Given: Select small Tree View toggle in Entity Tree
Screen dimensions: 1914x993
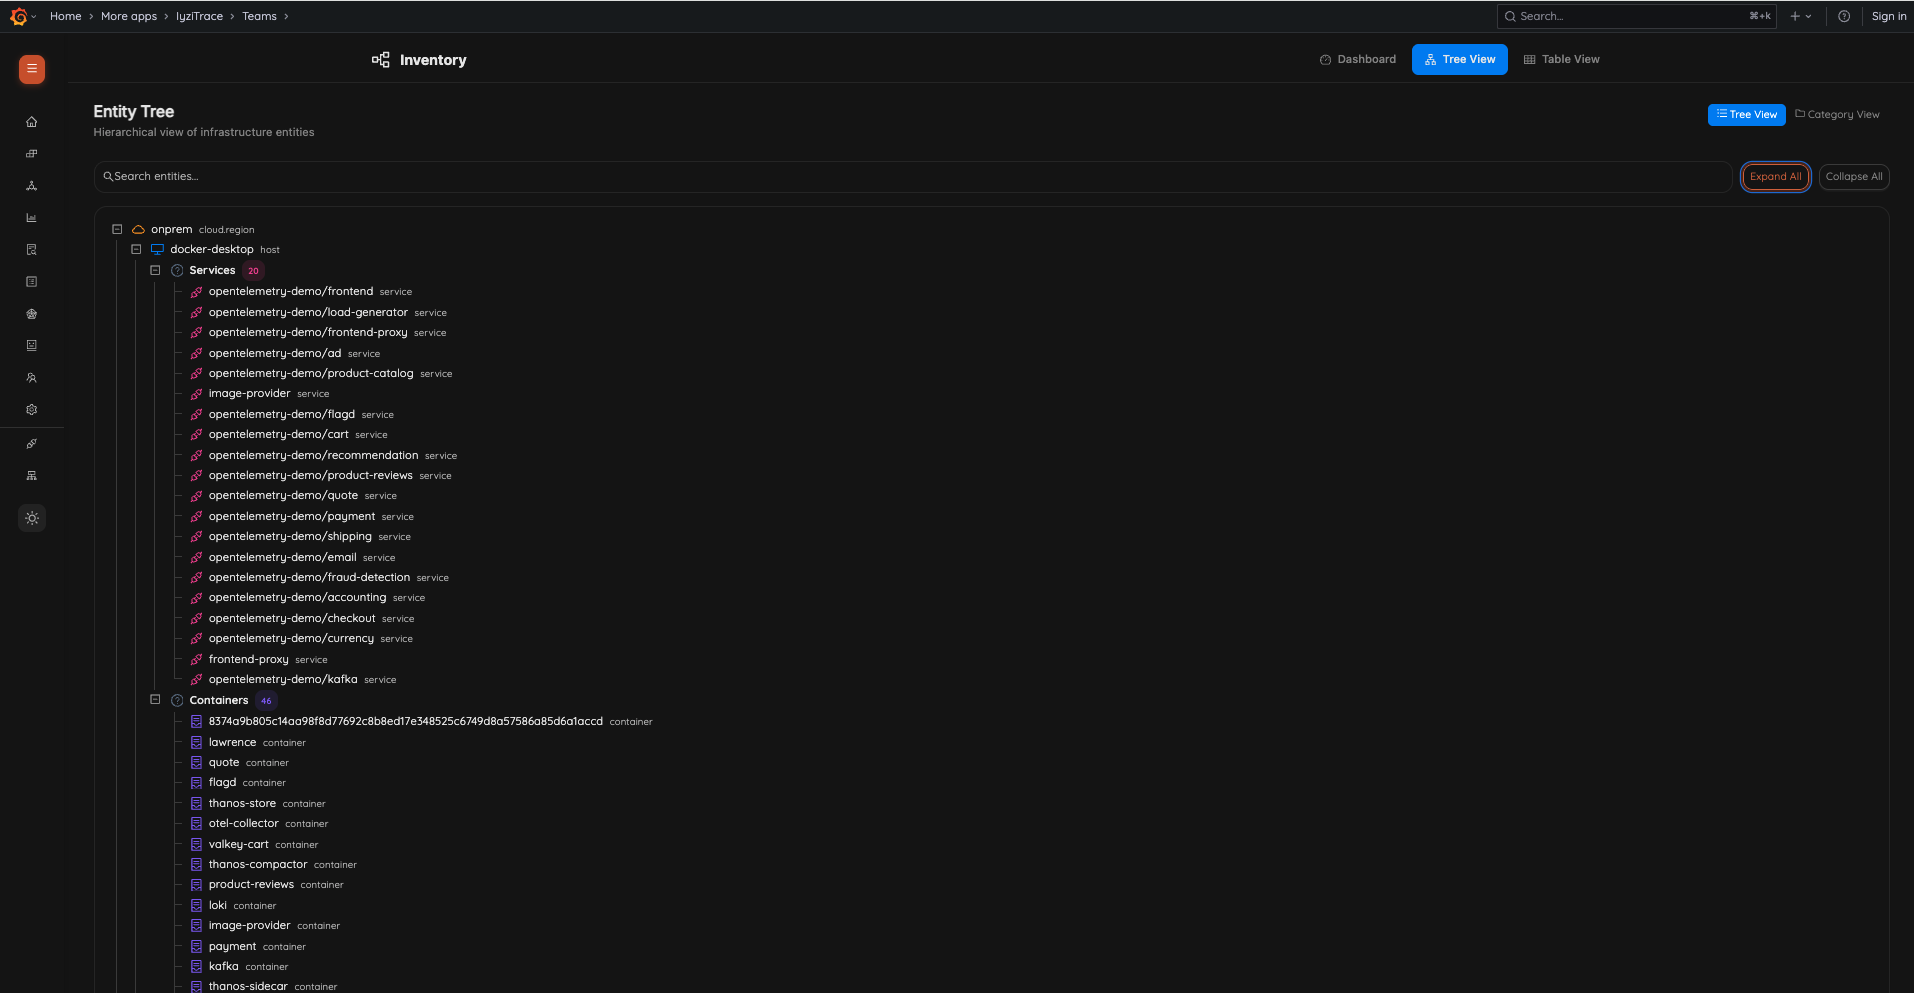Looking at the screenshot, I should click(1747, 115).
